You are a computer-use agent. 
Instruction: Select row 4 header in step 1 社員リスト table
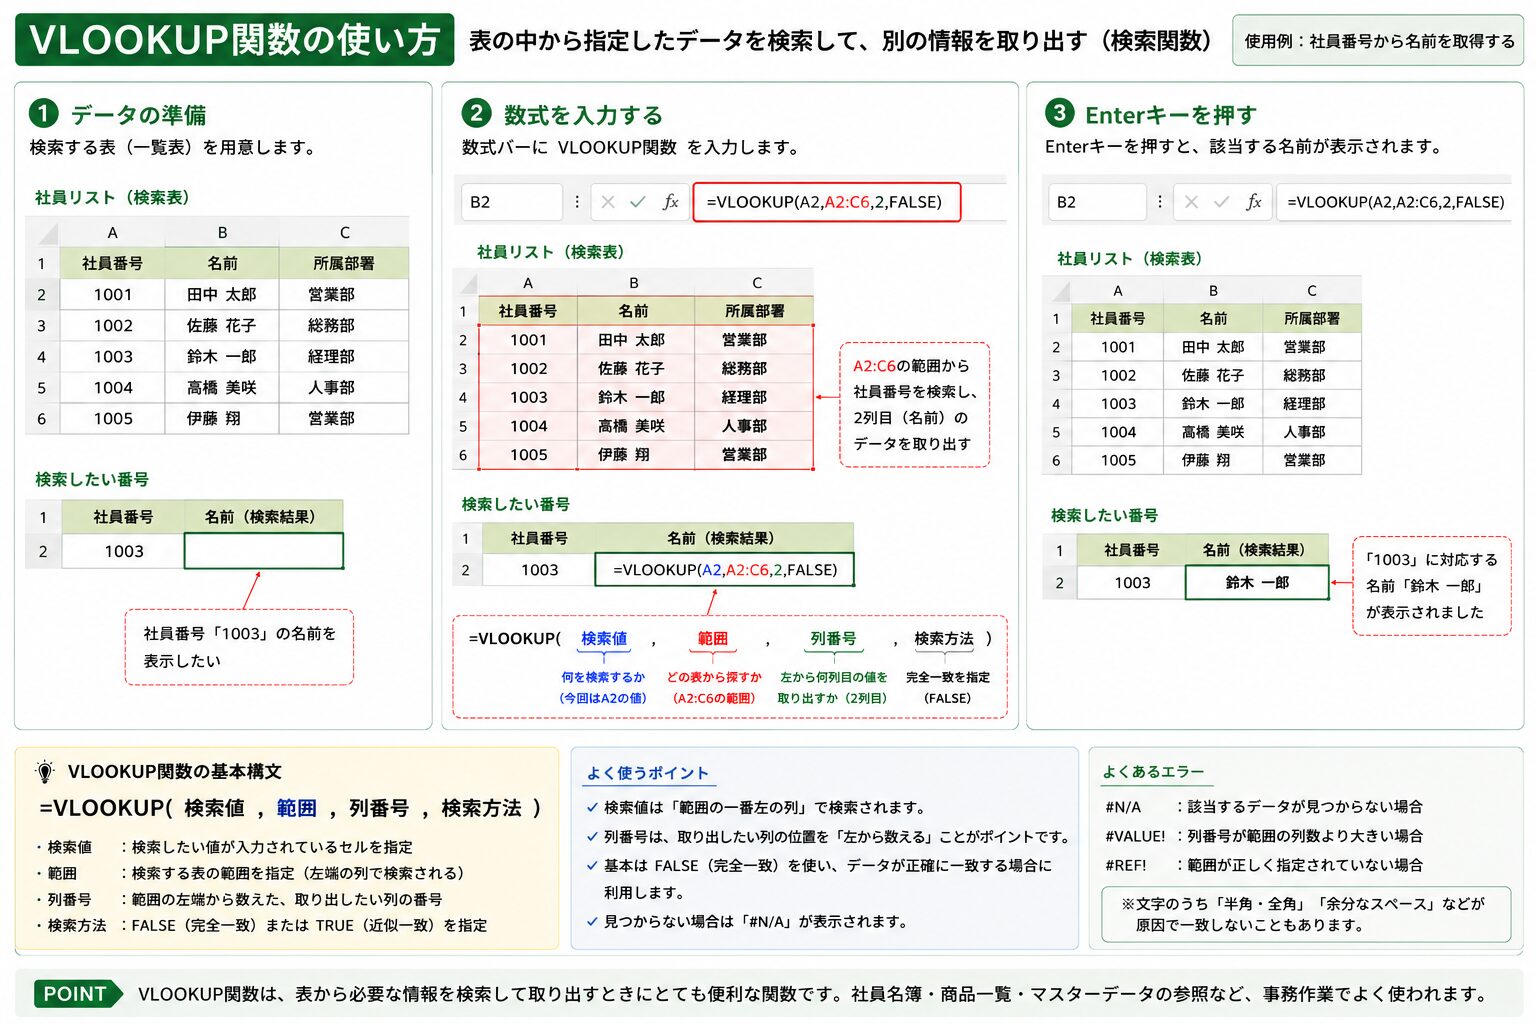(x=42, y=357)
